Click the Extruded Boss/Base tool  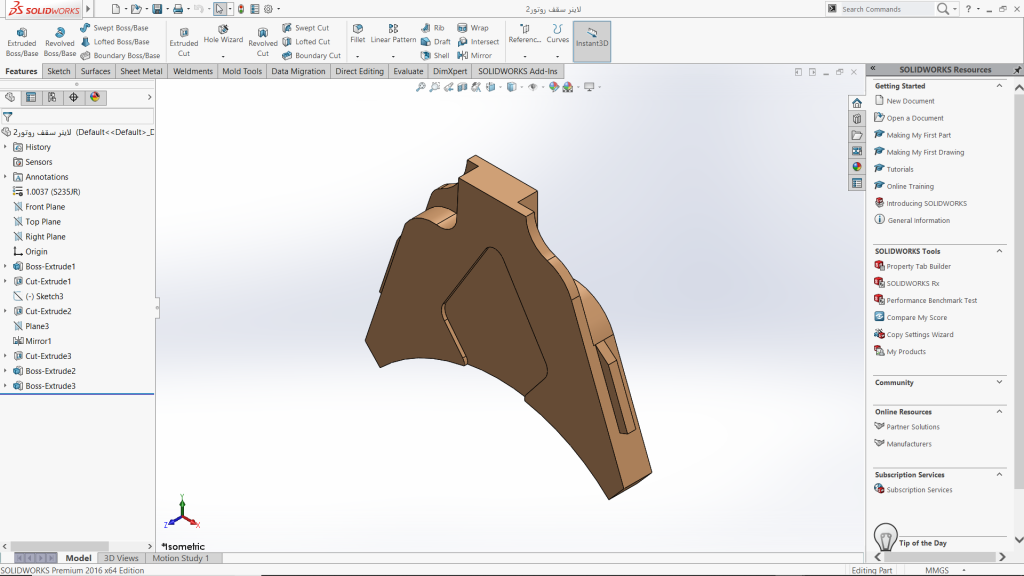21,41
